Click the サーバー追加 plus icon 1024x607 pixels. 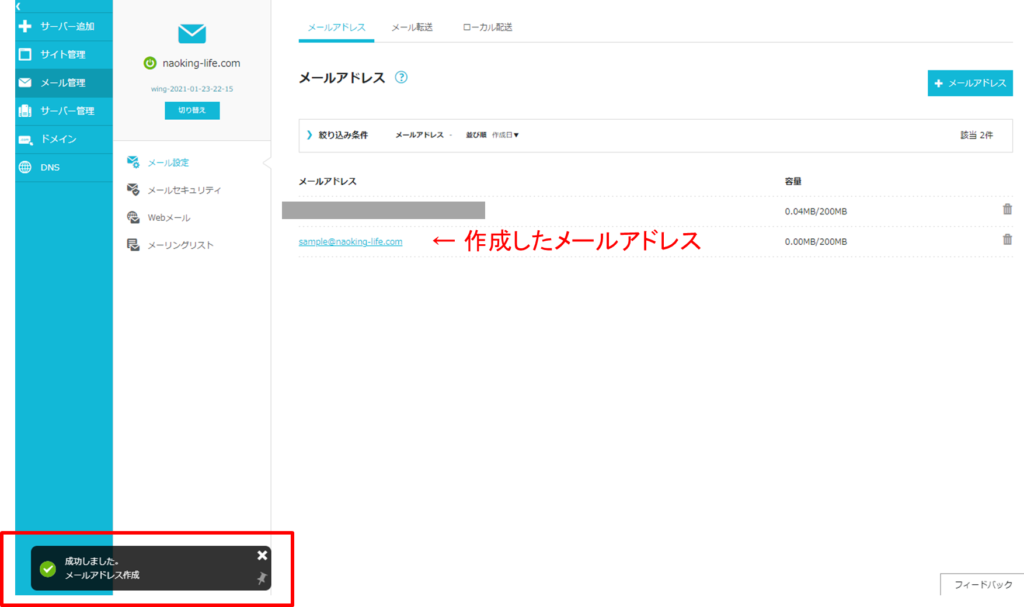pos(25,26)
